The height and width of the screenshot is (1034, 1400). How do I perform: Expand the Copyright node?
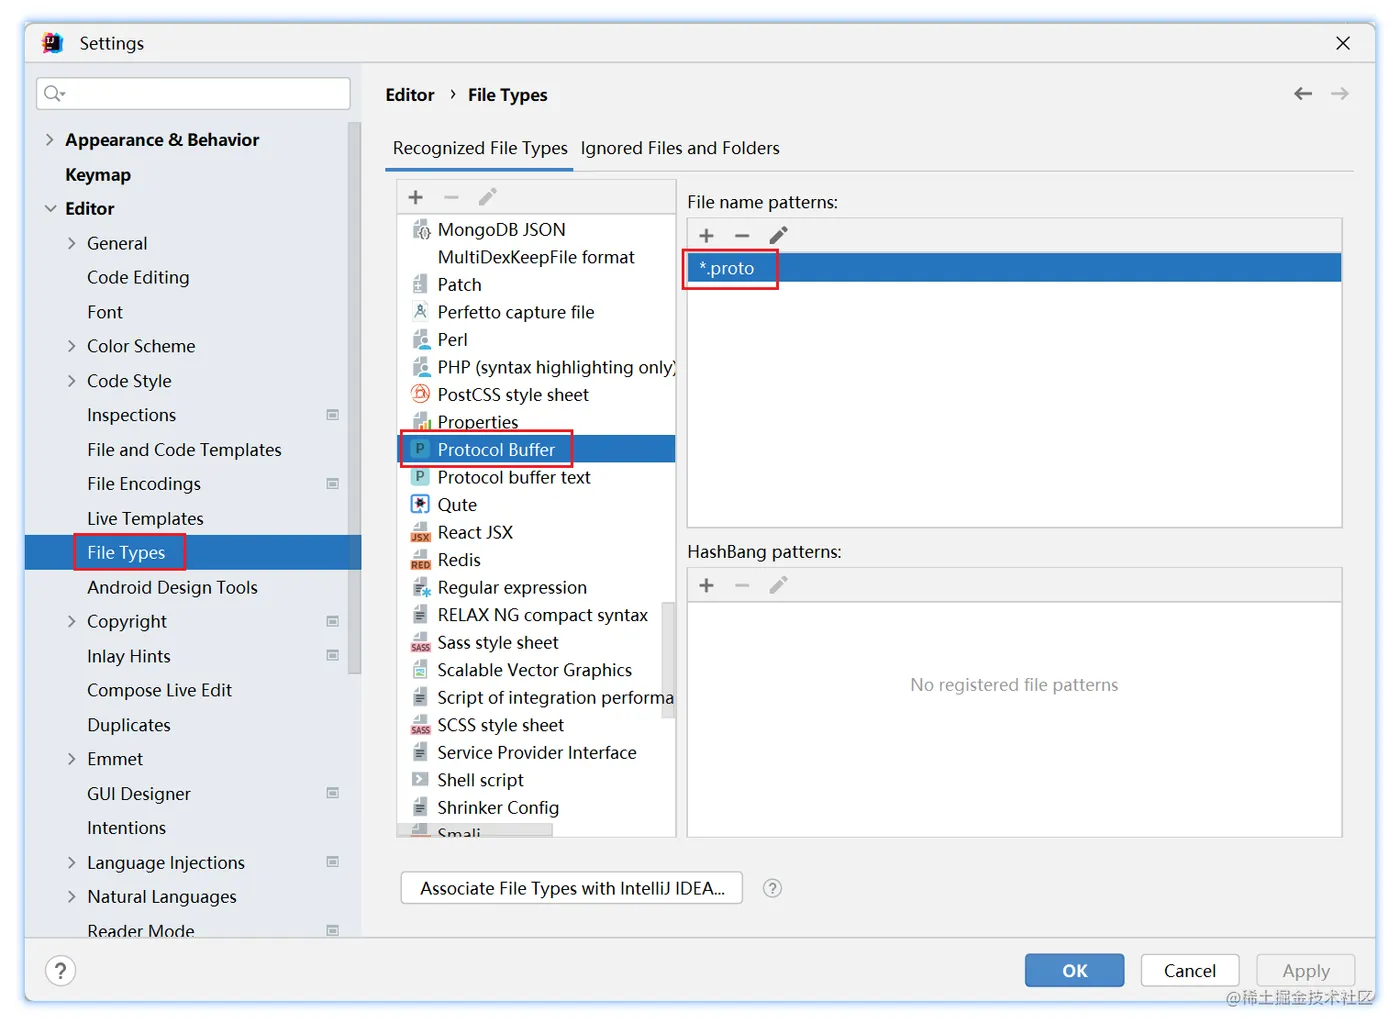tap(71, 621)
